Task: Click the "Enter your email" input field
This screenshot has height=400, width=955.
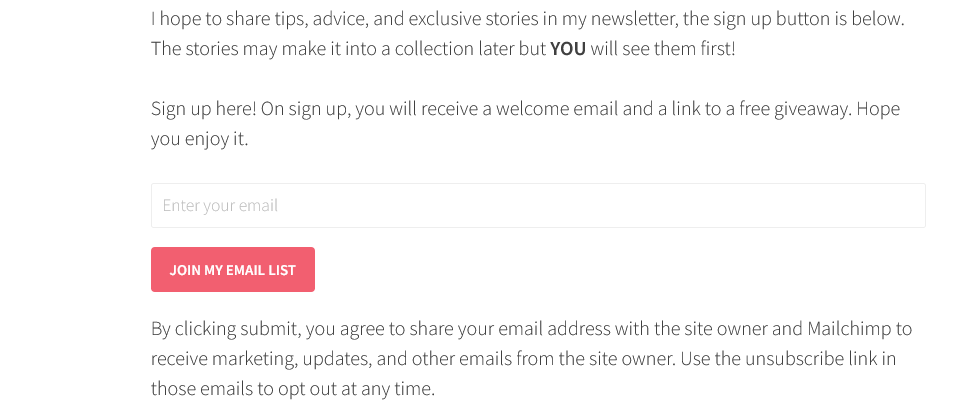Action: point(538,206)
